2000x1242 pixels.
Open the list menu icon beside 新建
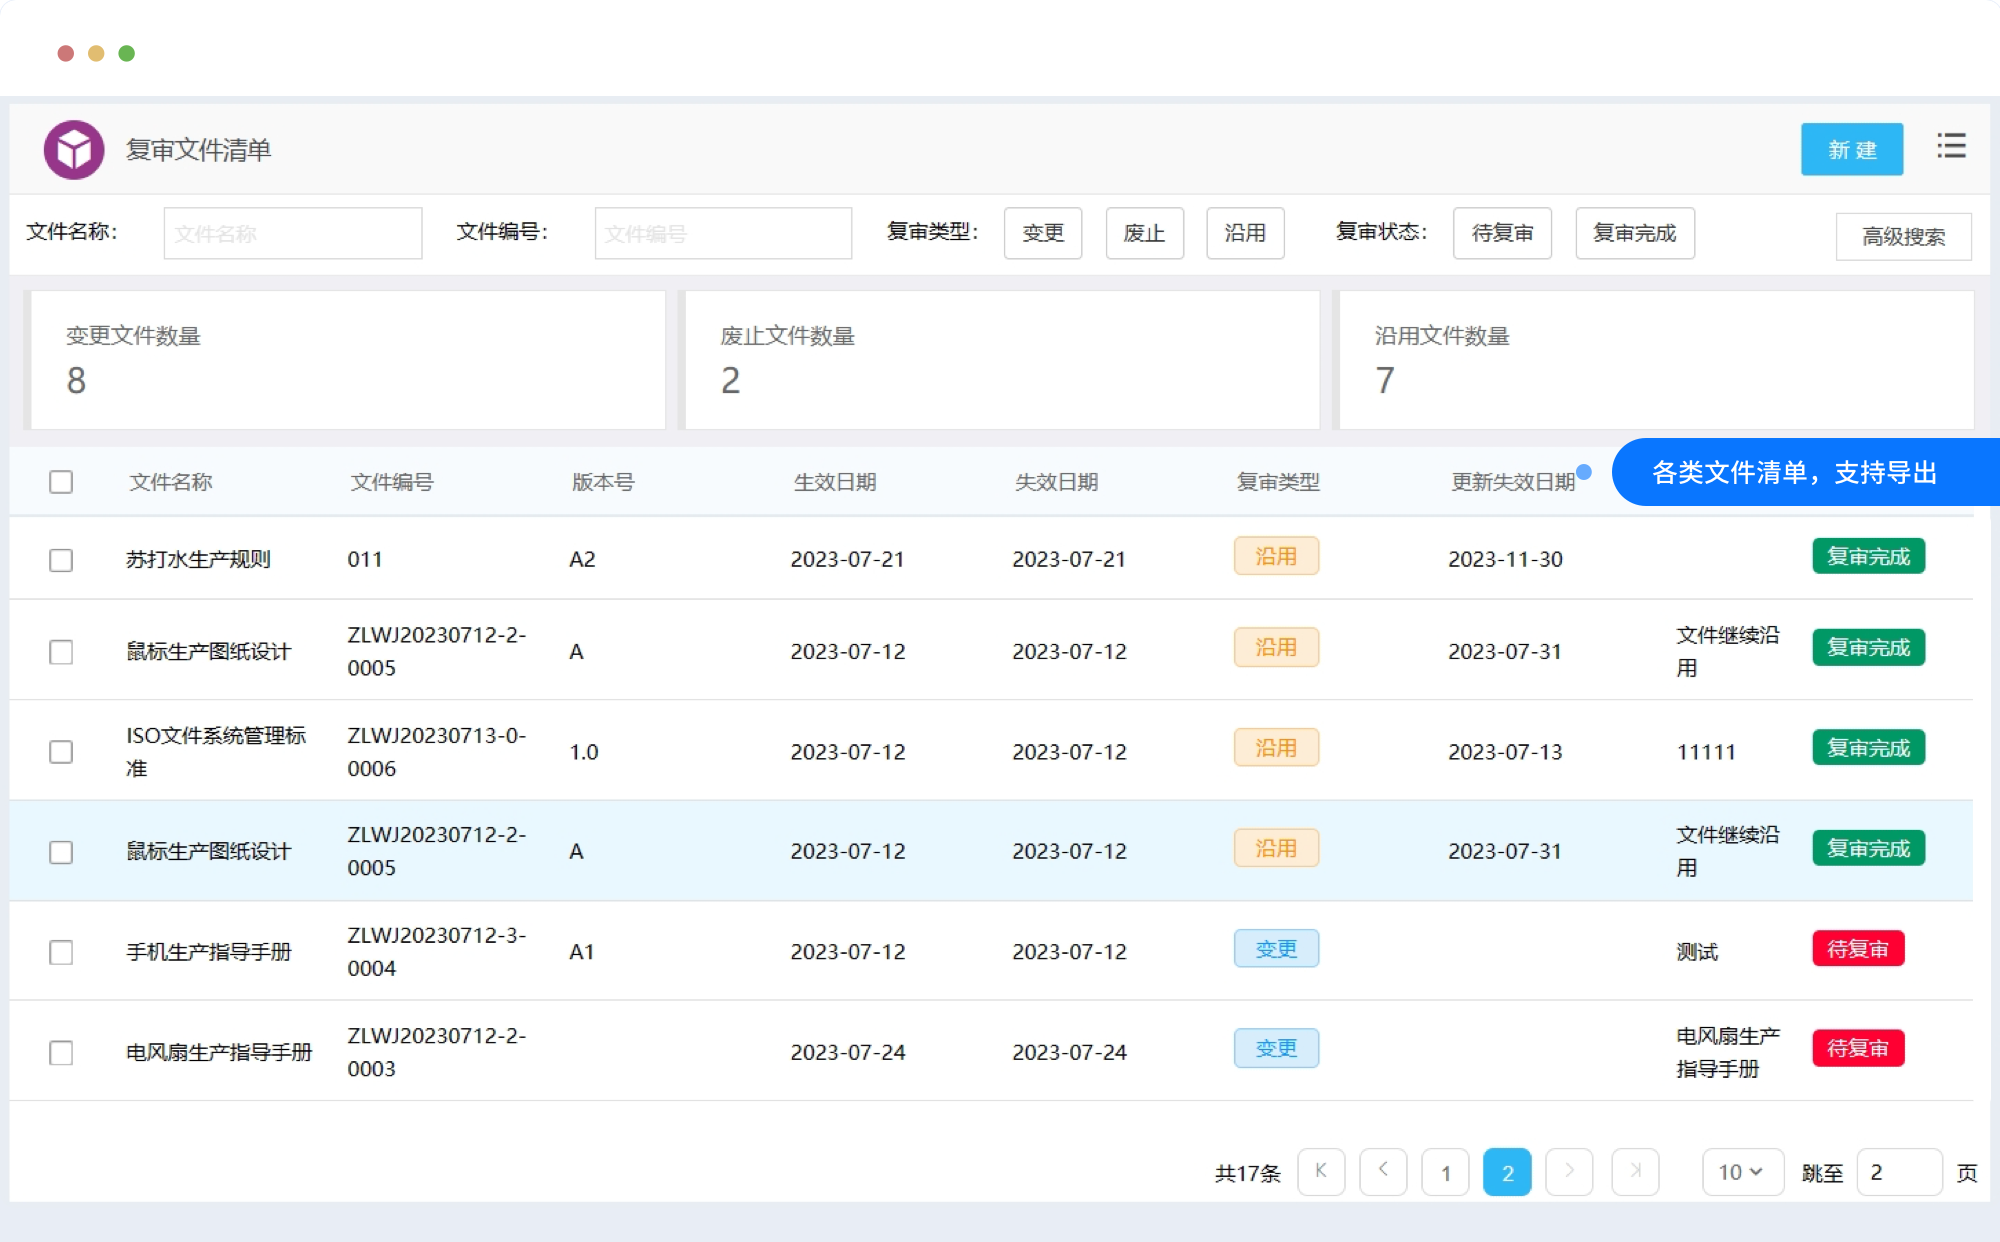click(x=1950, y=146)
